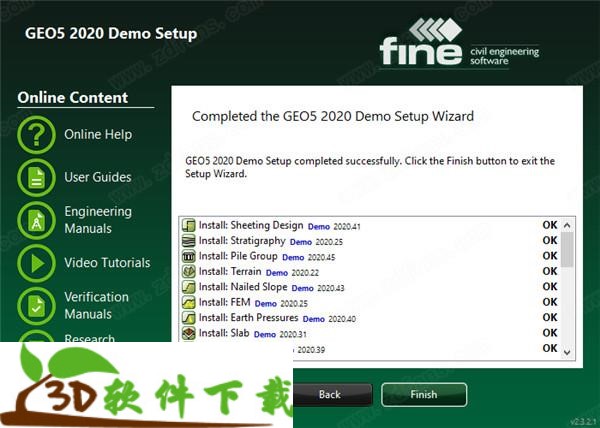This screenshot has height=428, width=600.
Task: Click the Back button
Action: click(x=330, y=394)
